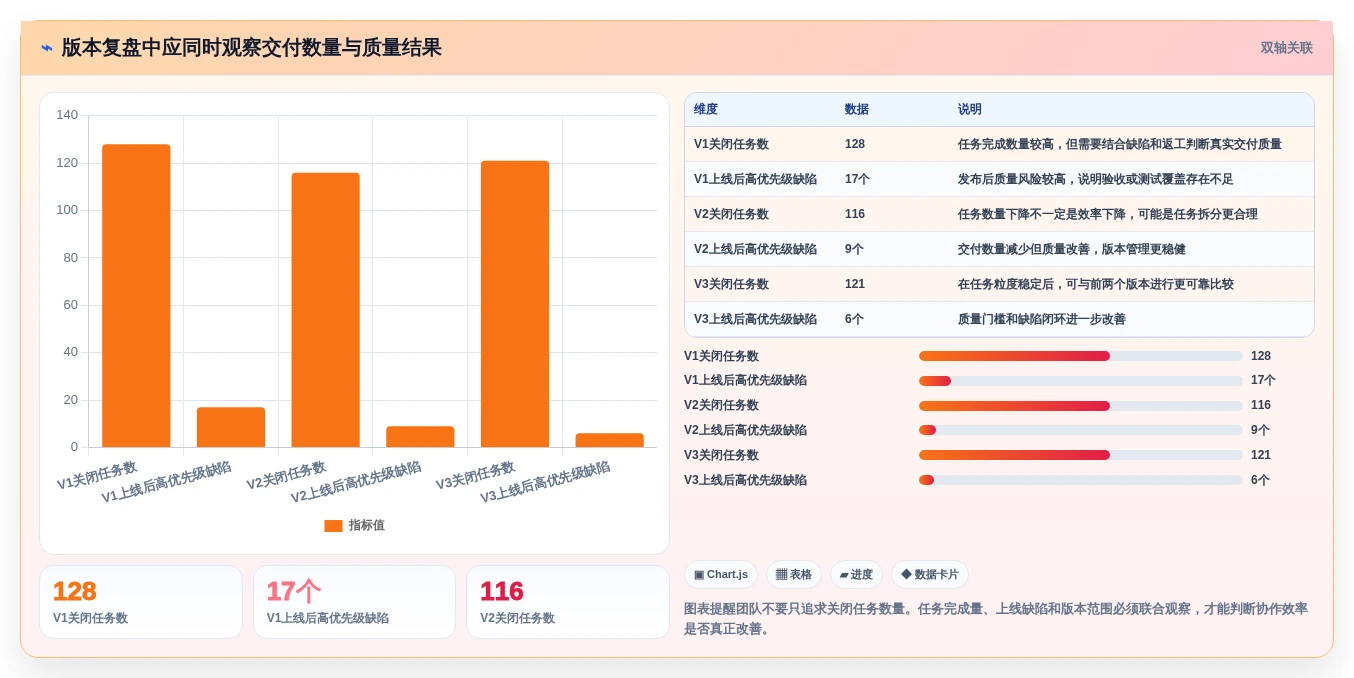The image size is (1354, 678).
Task: Click description 交付数量减少但质量改善，版本管理更稳健
Action: point(1071,249)
